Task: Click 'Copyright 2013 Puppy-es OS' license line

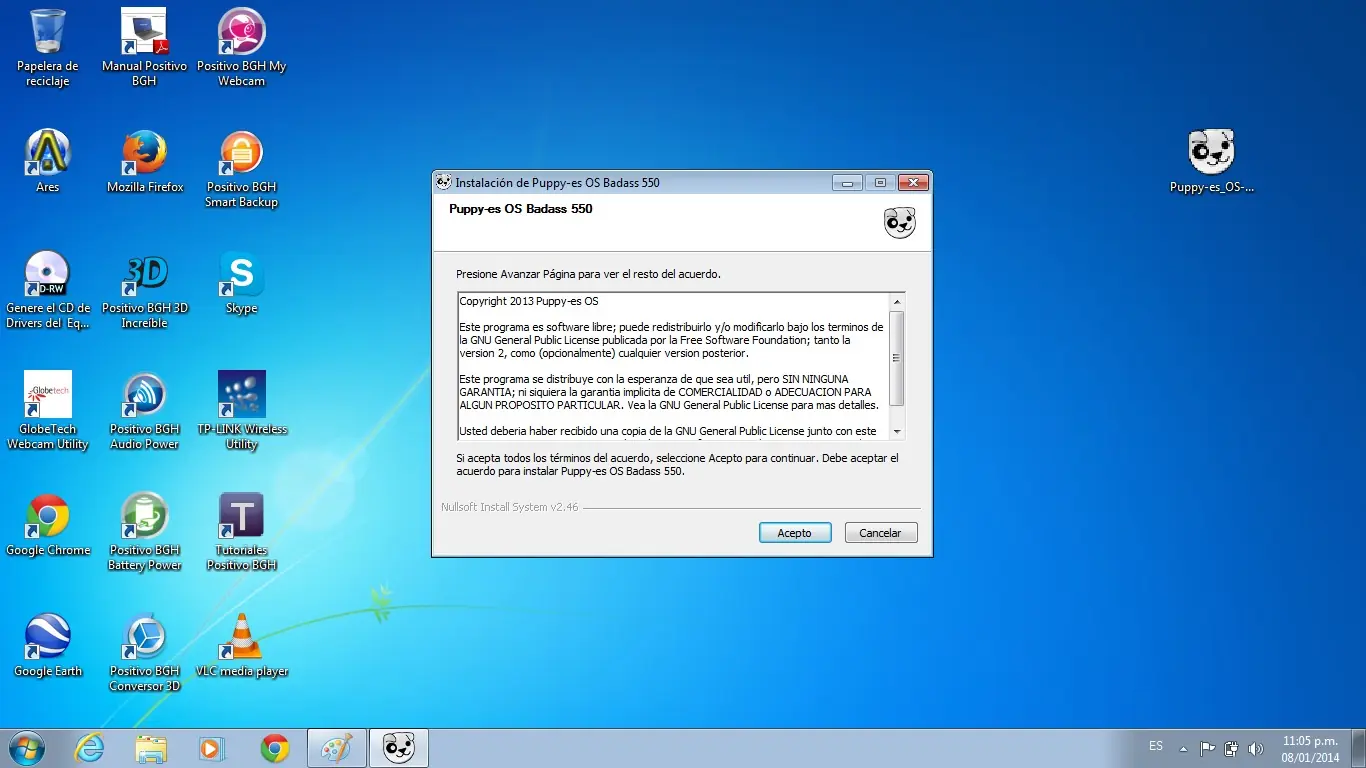Action: 529,301
